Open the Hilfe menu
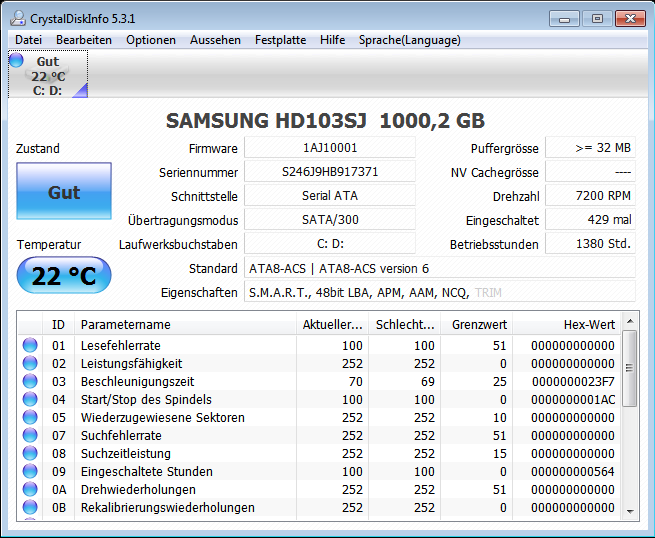Viewport: 655px width, 538px height. coord(333,40)
